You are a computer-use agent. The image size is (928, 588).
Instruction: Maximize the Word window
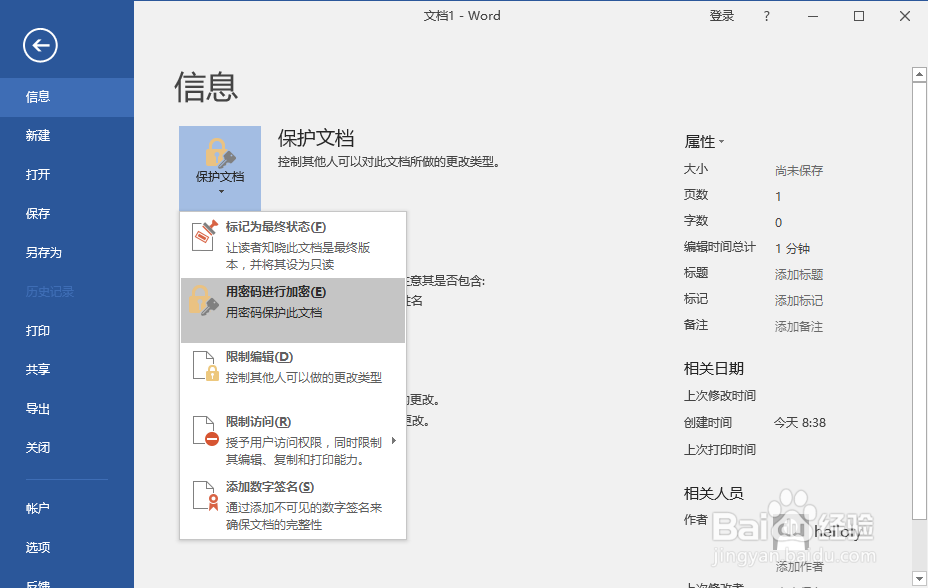click(x=859, y=16)
